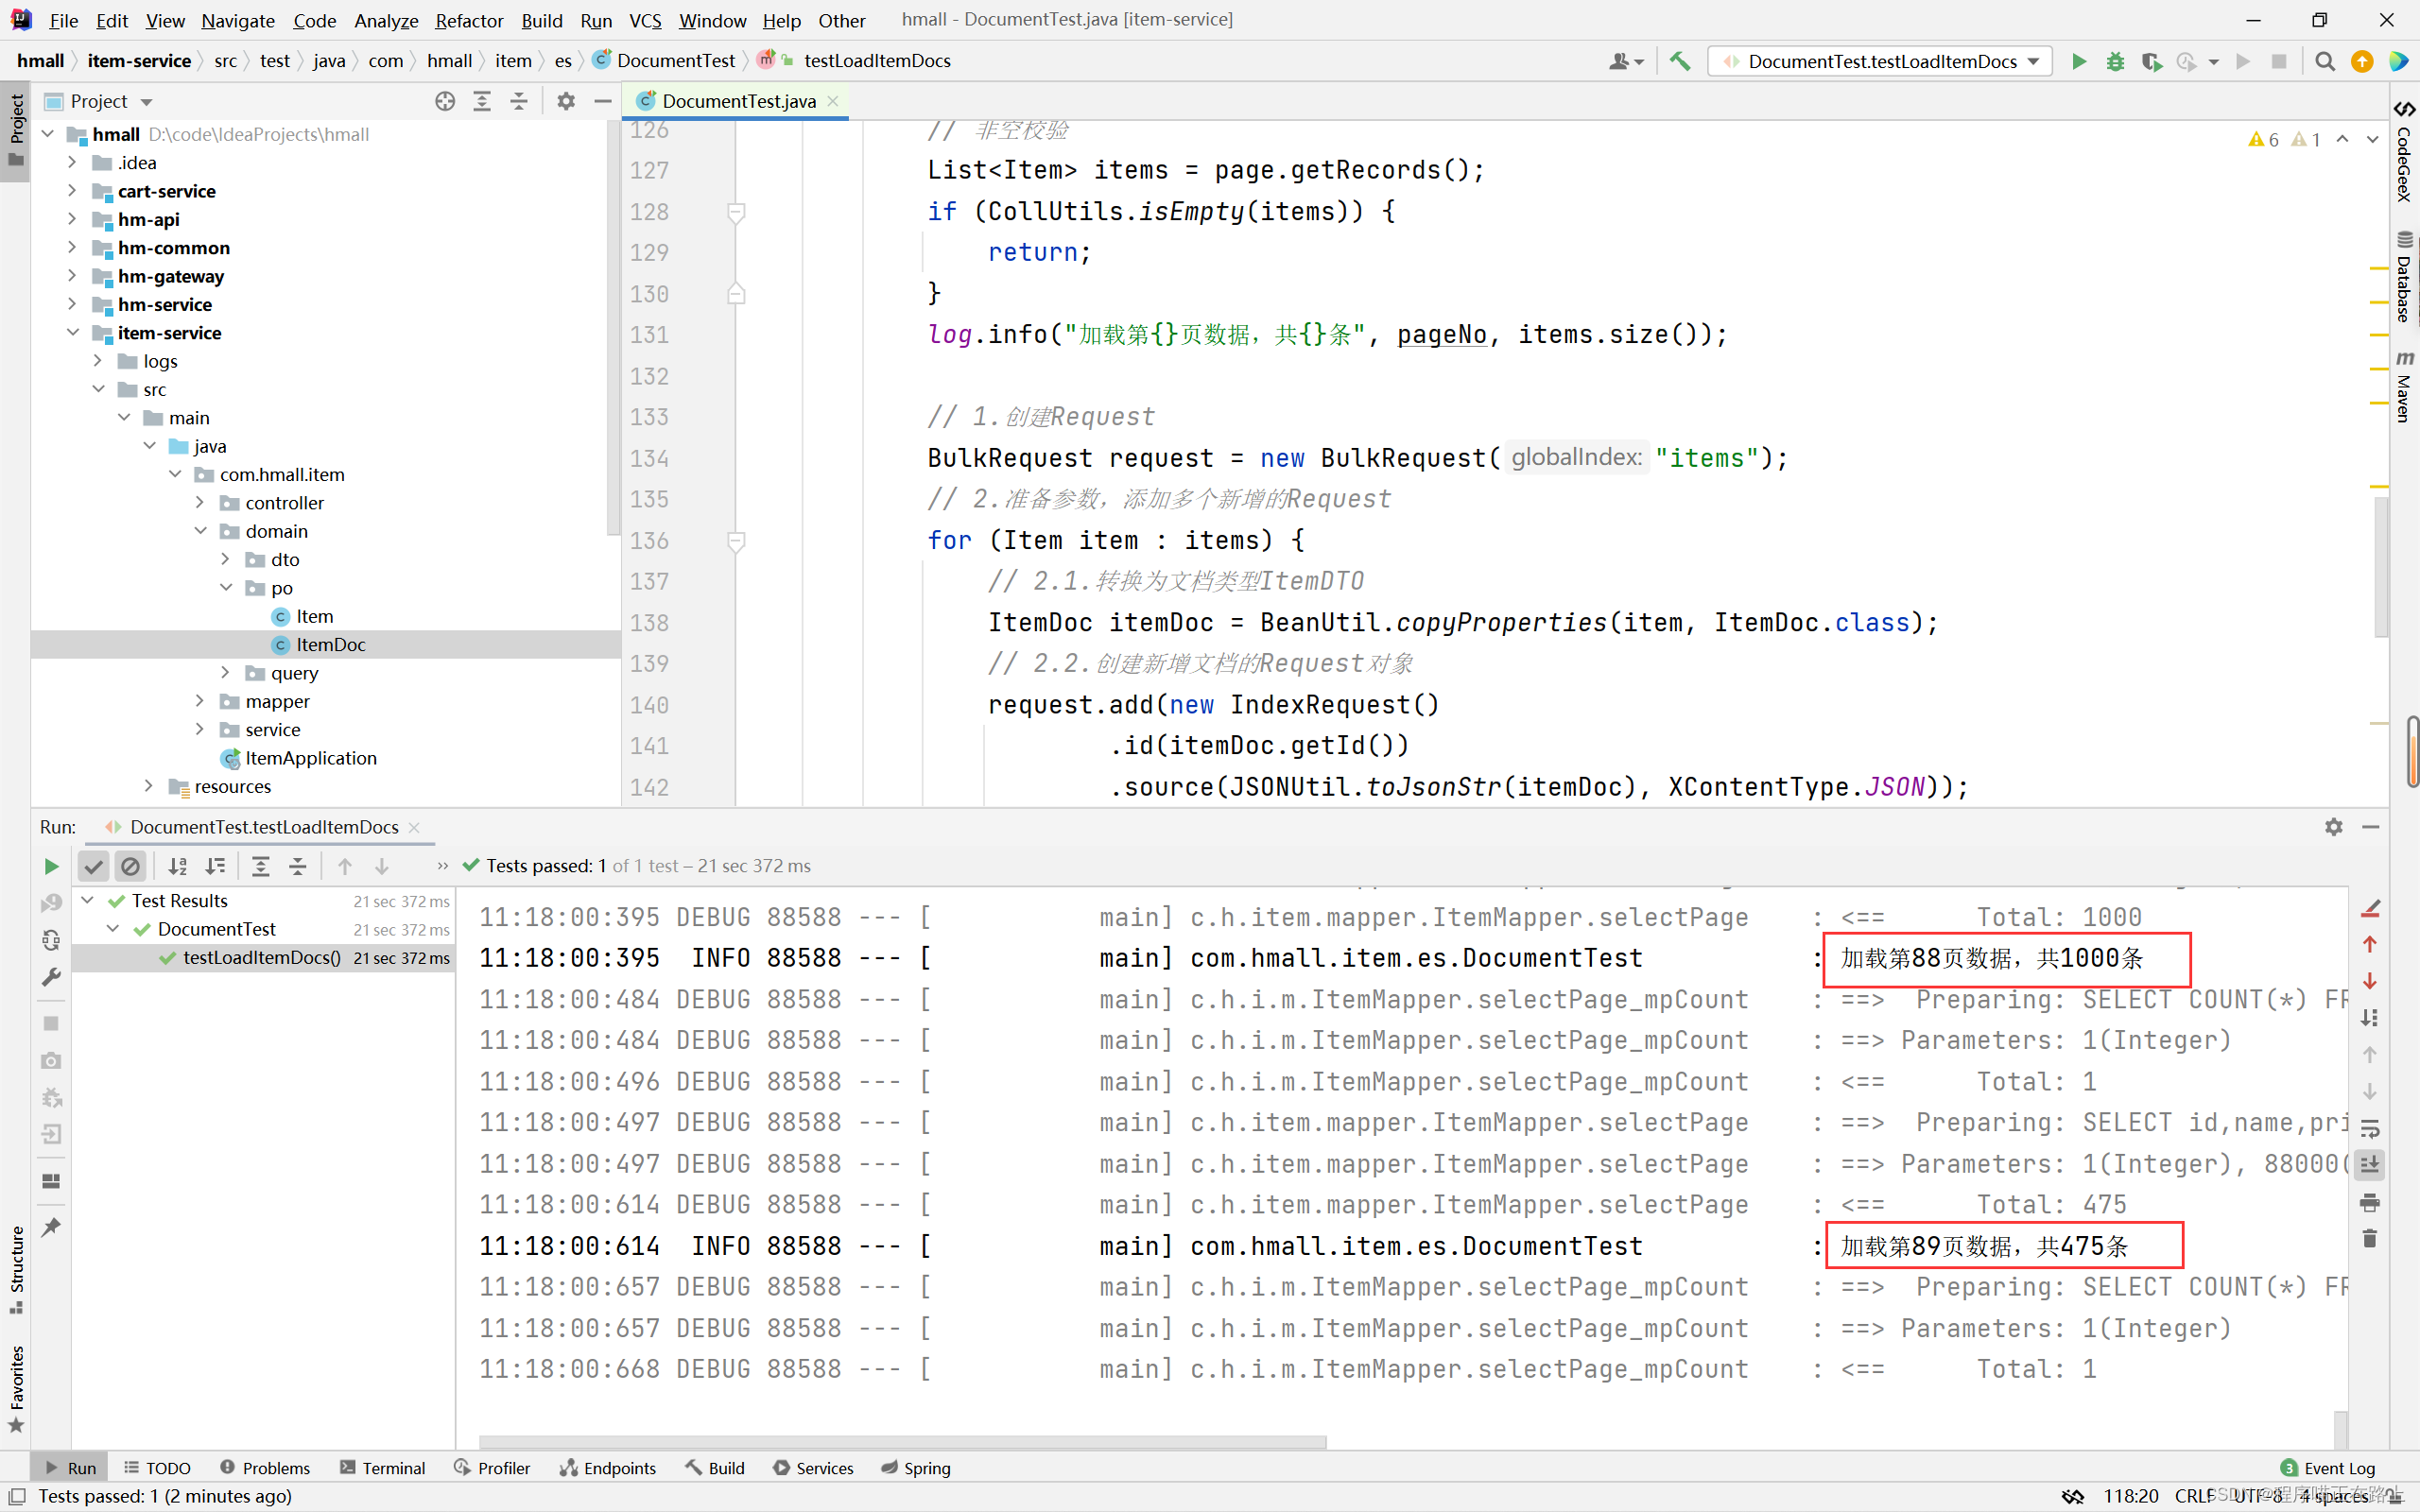The width and height of the screenshot is (2420, 1512).
Task: Click the green Run button in the top toolbar
Action: coord(2079,61)
